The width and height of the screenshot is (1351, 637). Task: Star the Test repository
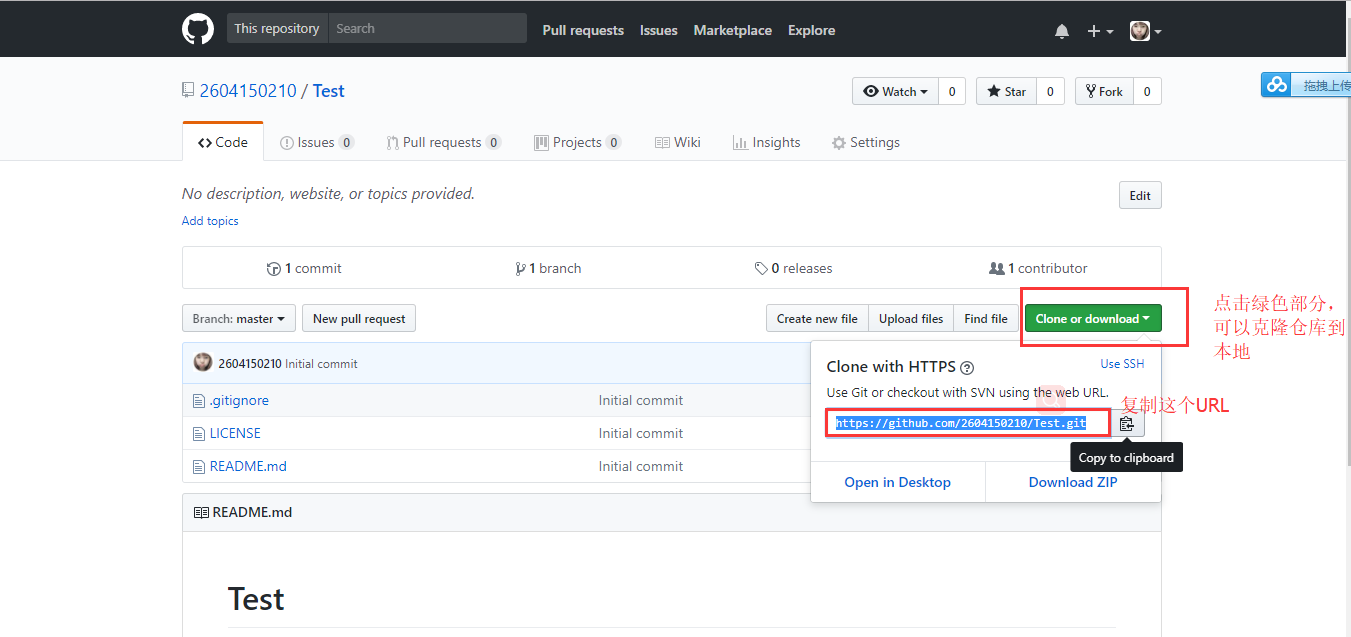coord(1006,91)
